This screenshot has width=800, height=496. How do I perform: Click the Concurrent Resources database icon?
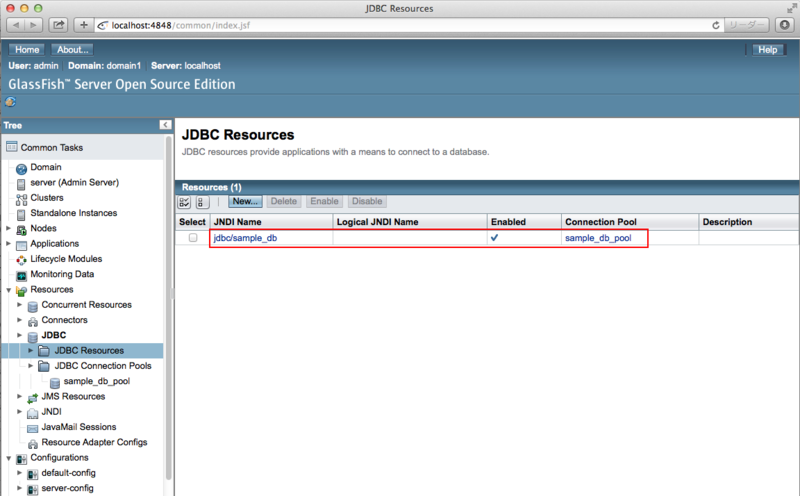(x=32, y=306)
